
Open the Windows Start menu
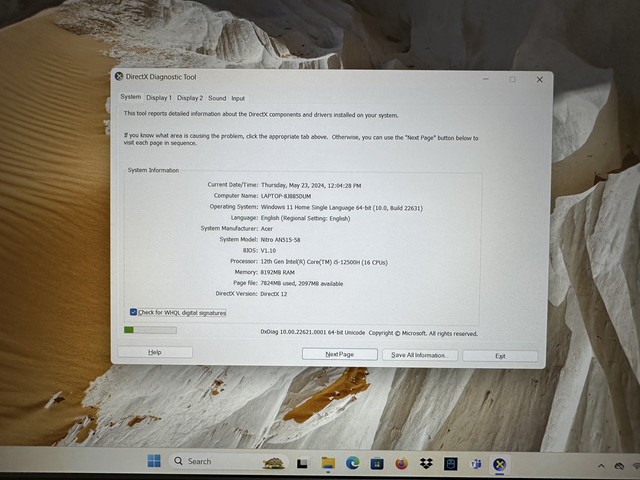154,461
